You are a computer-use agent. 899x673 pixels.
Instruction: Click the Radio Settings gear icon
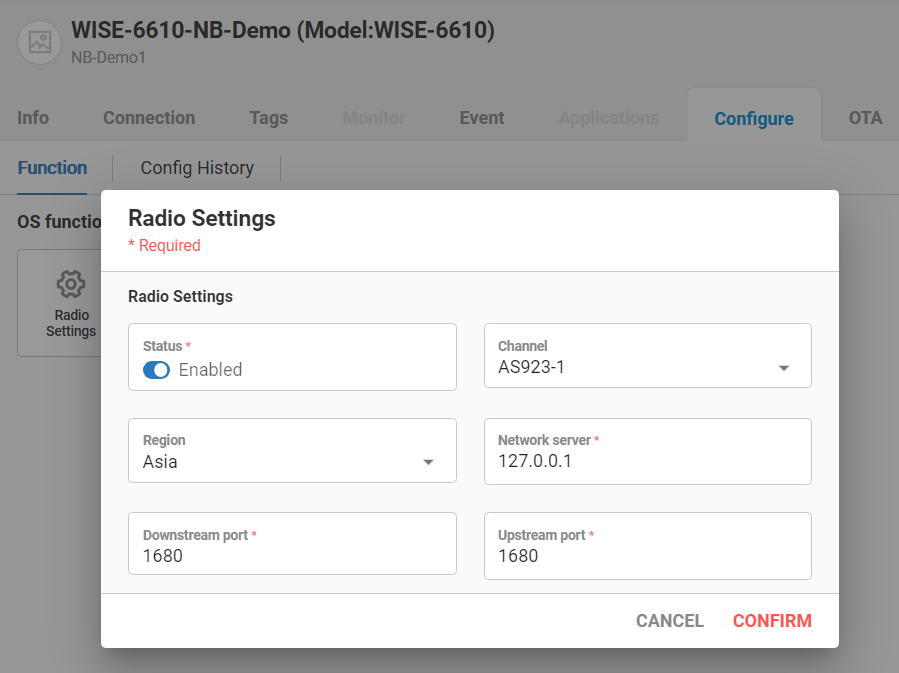point(71,285)
